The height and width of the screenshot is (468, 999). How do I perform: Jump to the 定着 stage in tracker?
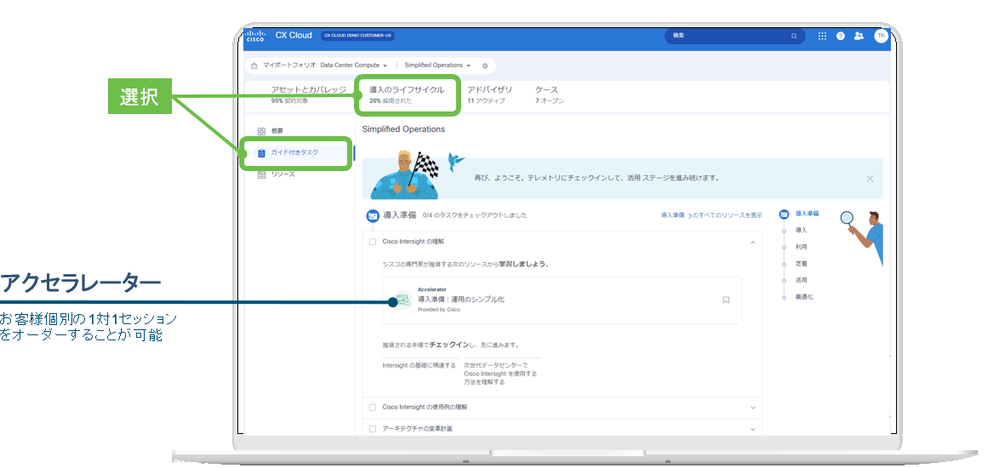(x=801, y=264)
